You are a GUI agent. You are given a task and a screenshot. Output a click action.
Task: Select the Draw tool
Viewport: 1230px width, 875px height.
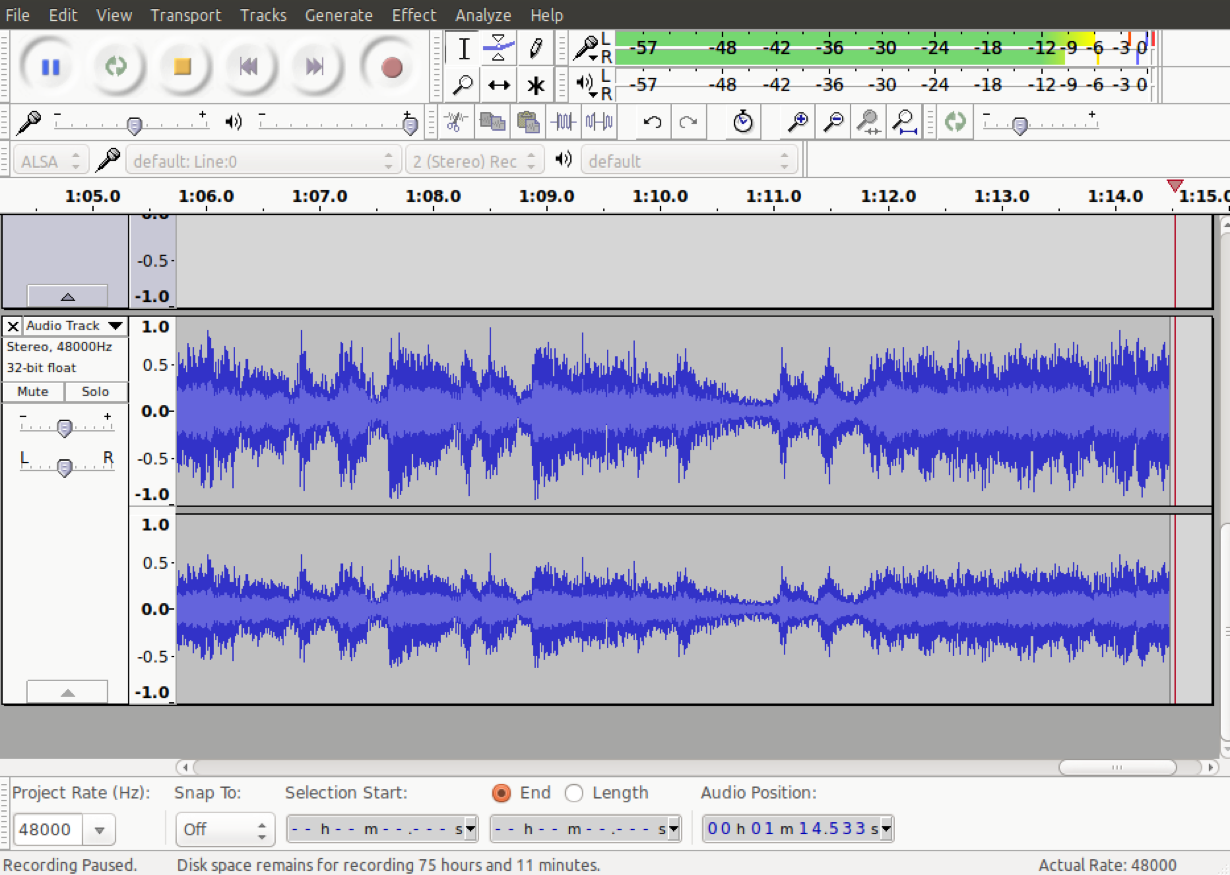coord(534,47)
